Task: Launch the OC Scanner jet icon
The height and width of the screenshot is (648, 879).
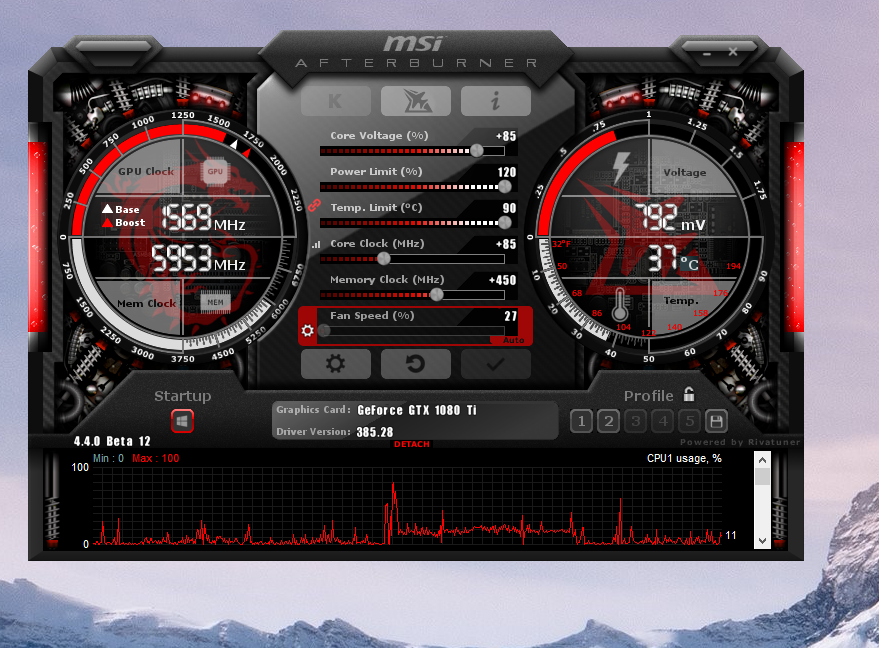Action: (x=416, y=101)
